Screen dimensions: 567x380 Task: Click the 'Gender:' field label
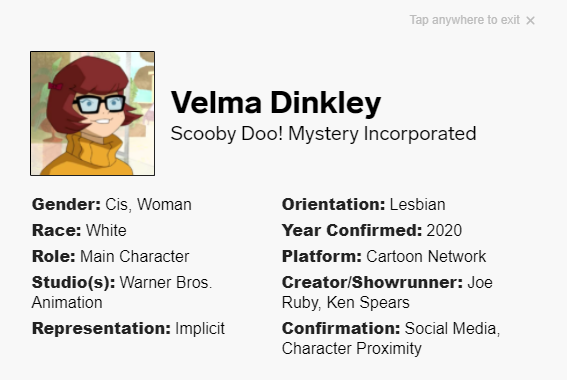(x=66, y=204)
